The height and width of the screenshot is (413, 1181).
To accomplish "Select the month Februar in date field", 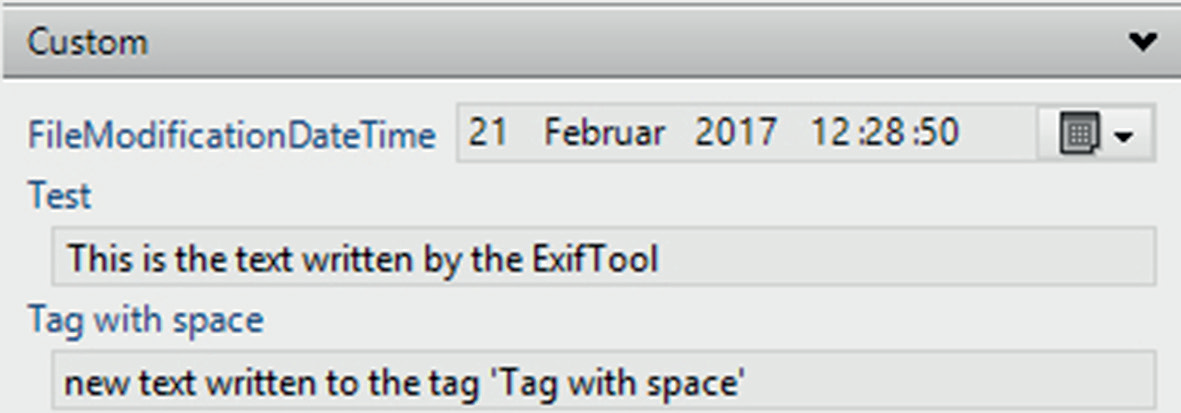I will (604, 133).
